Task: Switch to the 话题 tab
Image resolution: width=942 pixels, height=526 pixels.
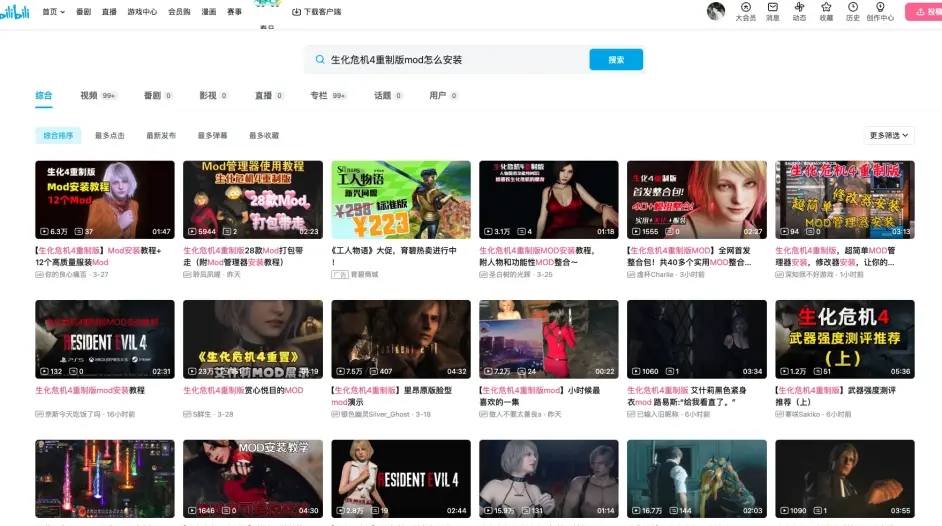Action: pyautogui.click(x=387, y=95)
